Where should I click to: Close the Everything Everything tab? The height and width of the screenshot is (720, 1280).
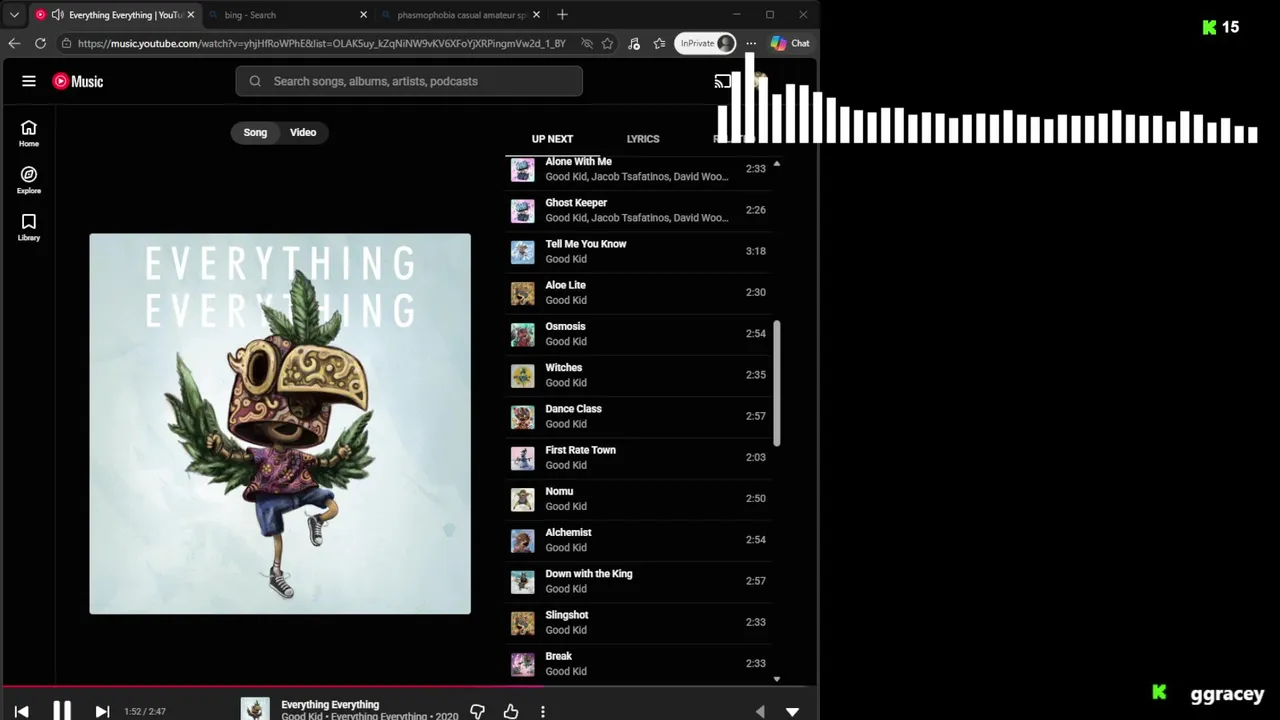point(190,15)
